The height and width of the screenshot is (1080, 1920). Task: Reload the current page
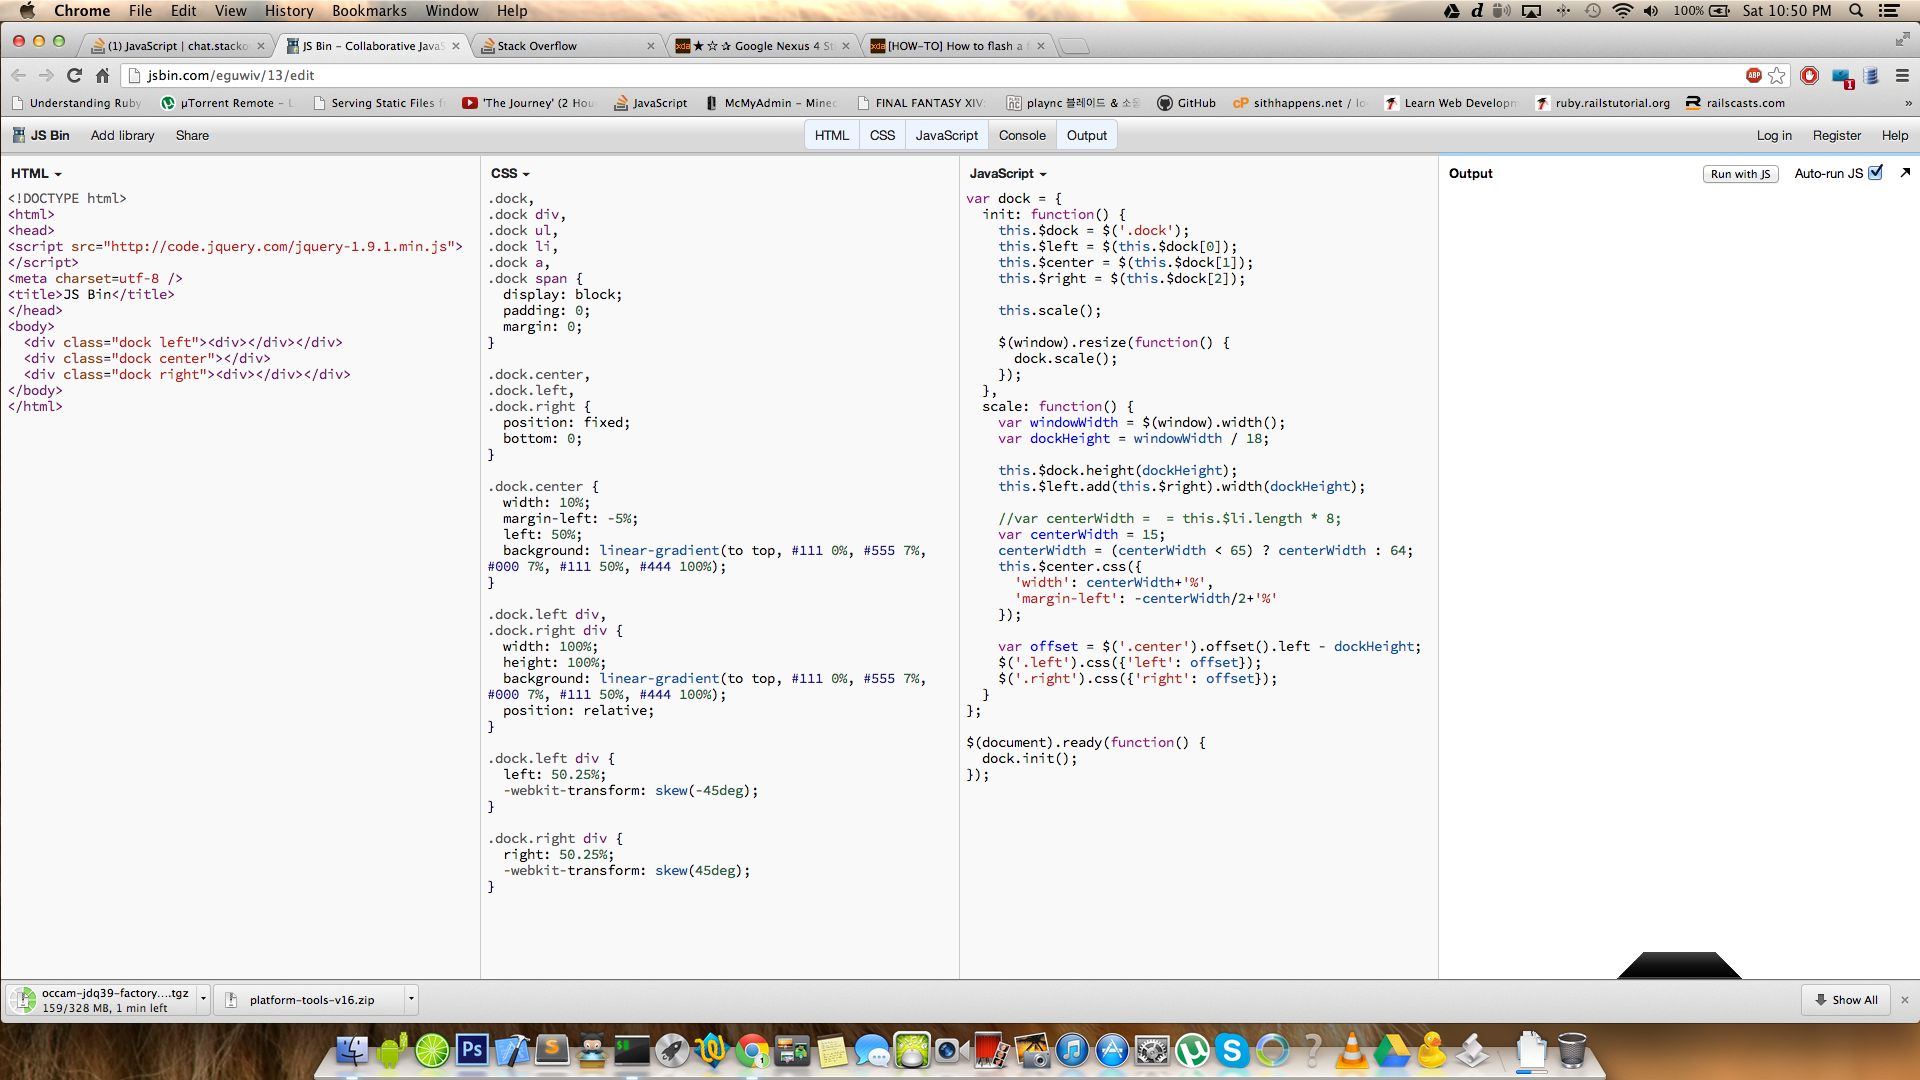click(x=74, y=75)
